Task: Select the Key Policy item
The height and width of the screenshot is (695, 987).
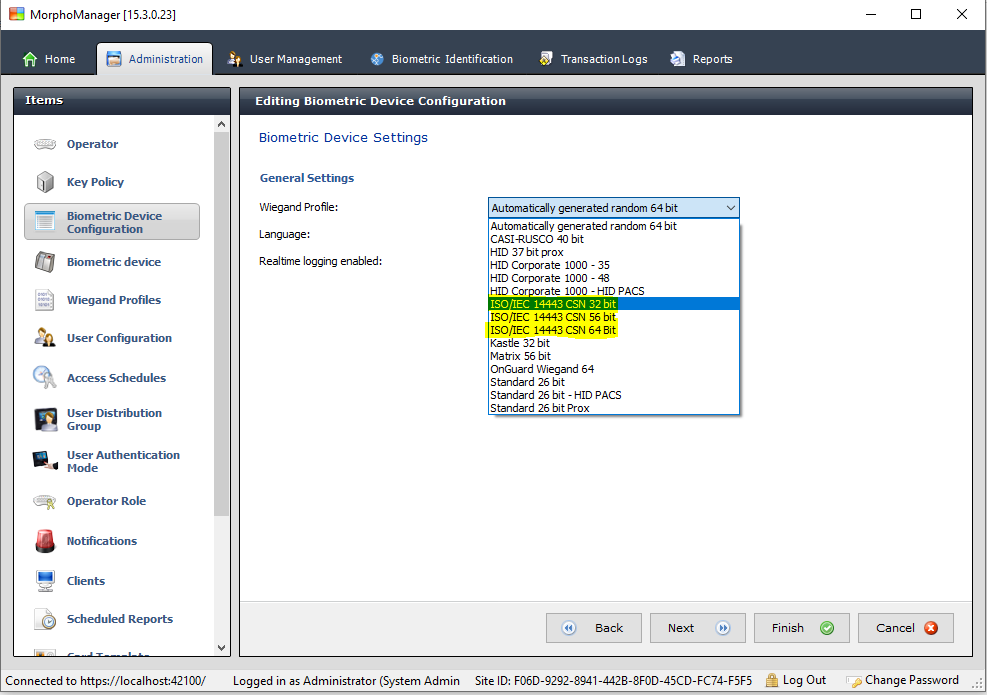Action: click(x=45, y=182)
